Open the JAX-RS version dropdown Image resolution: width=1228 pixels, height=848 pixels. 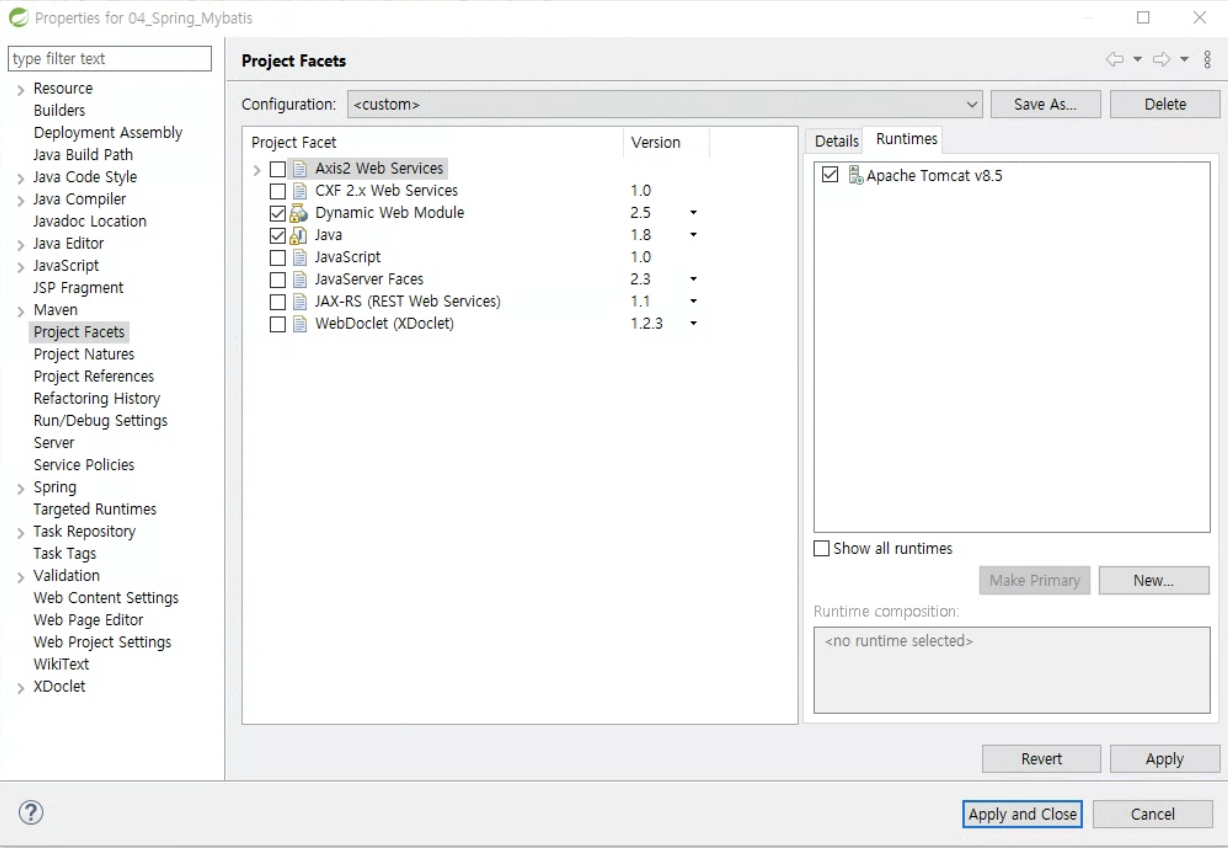click(x=693, y=301)
